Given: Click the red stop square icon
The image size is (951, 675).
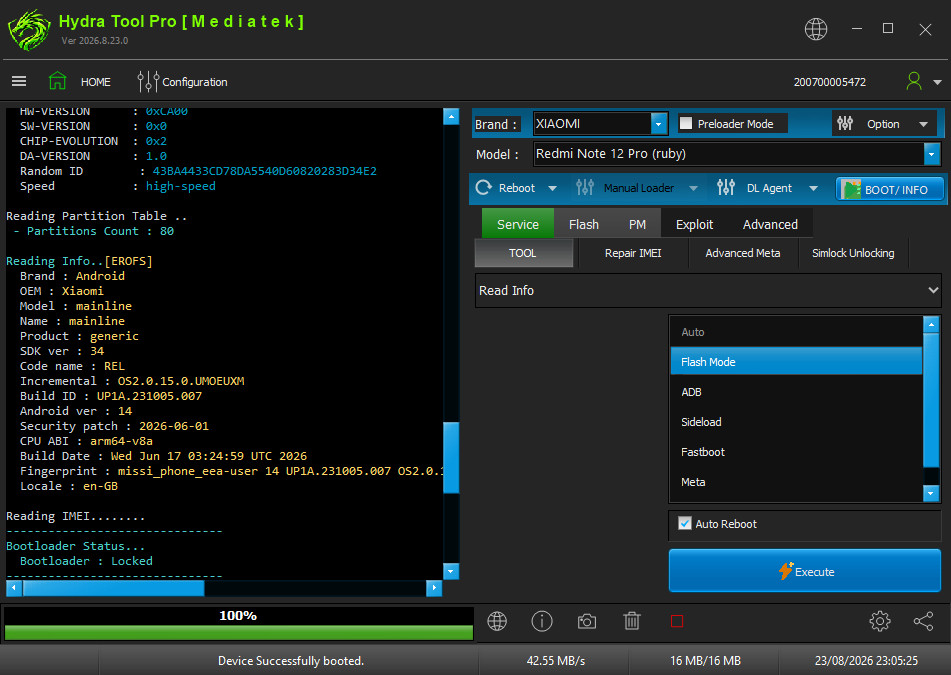Looking at the screenshot, I should [677, 621].
